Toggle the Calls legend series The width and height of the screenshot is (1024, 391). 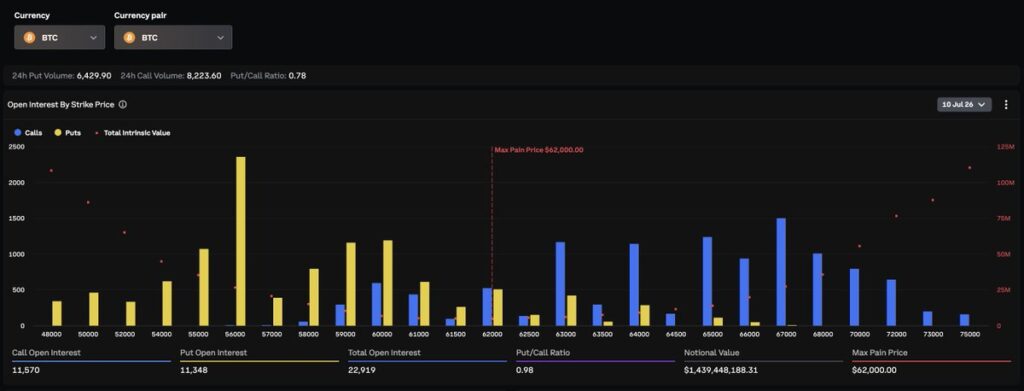(x=28, y=133)
